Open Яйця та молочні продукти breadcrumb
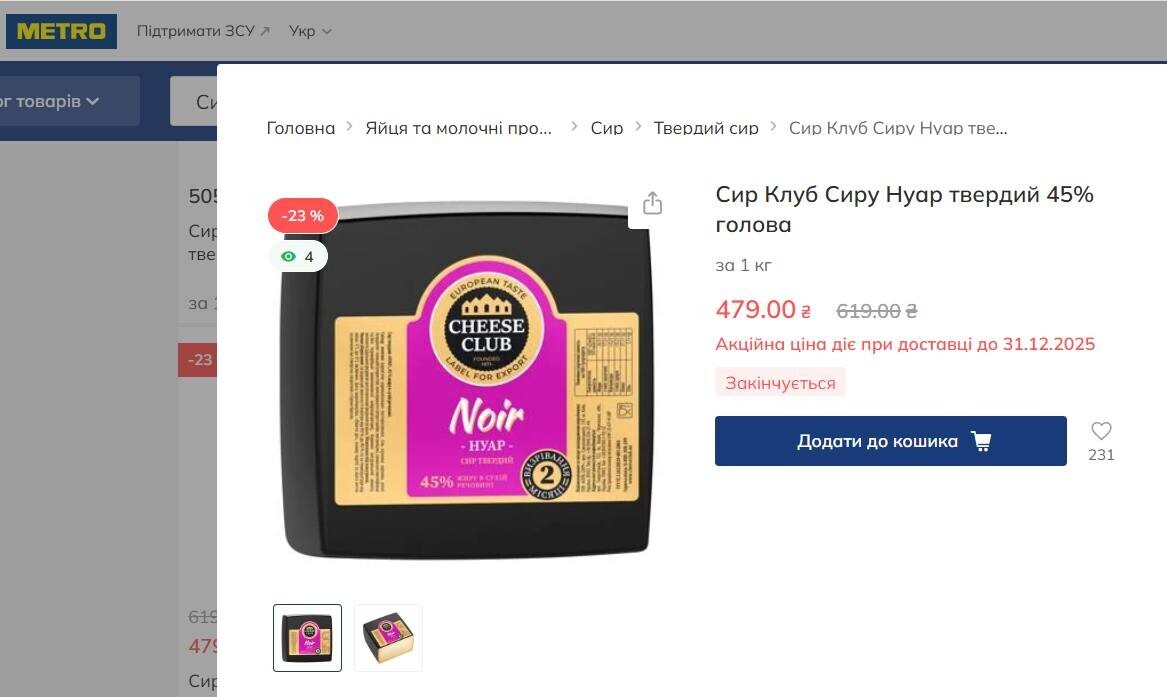 pos(458,128)
